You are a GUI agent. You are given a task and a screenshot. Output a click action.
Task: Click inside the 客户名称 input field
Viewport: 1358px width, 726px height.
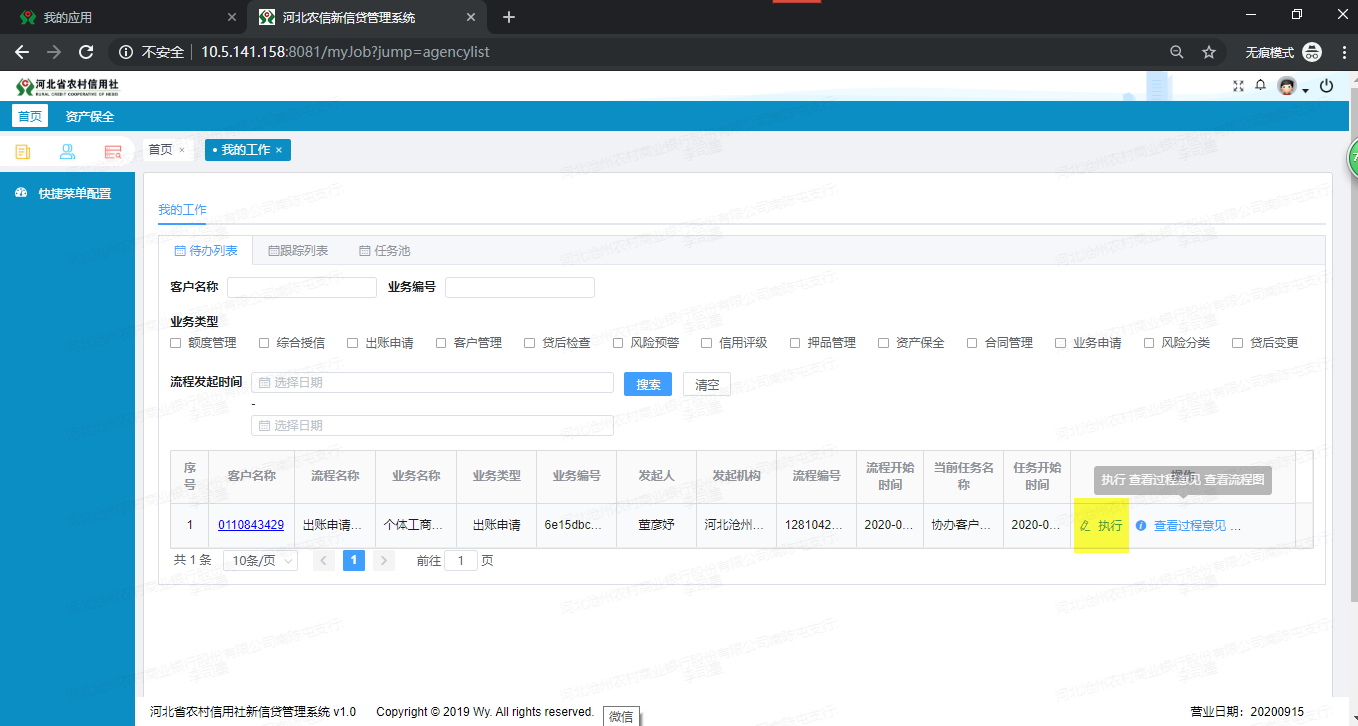301,287
